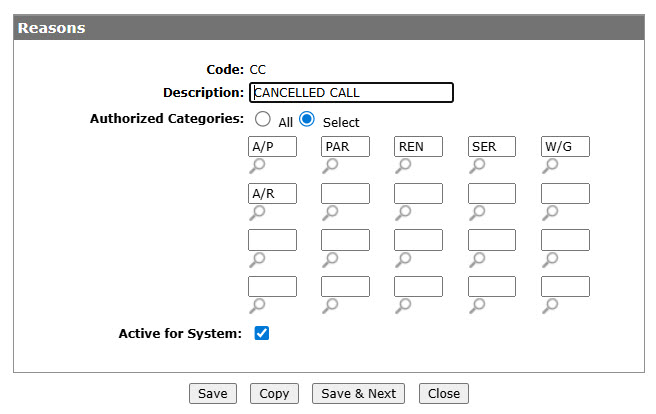Open lookup icon under SER category
Image resolution: width=656 pixels, height=414 pixels.
[x=477, y=166]
